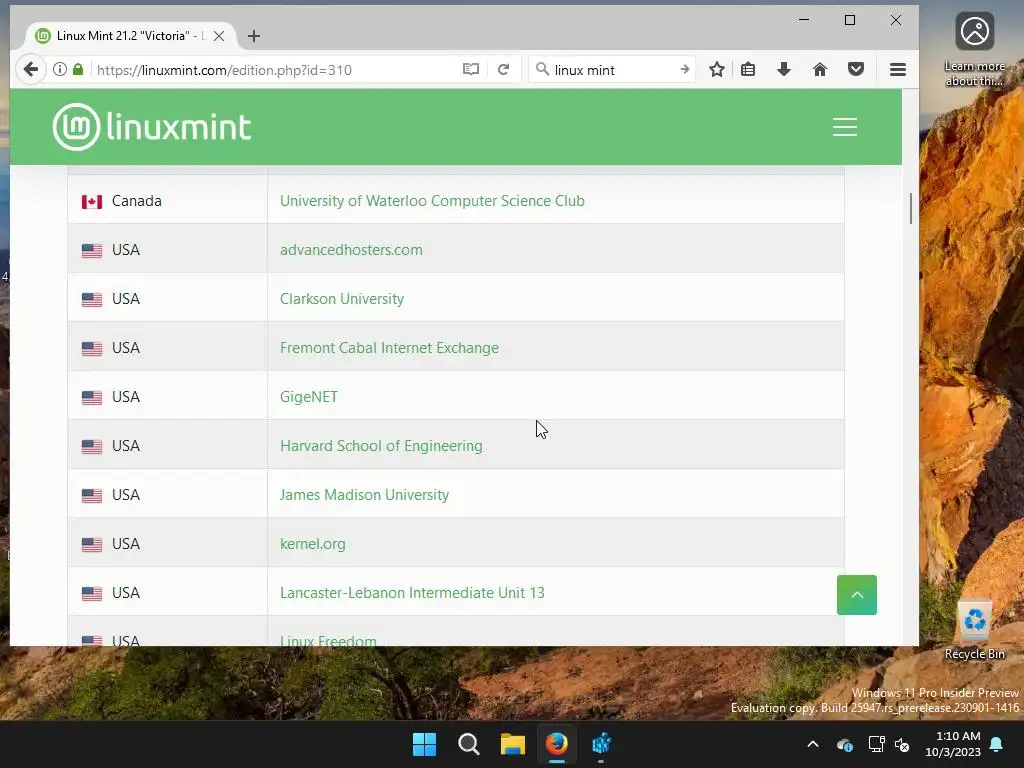Open Firefox hamburger menu
Screen dimensions: 1024x768
pyautogui.click(x=898, y=69)
